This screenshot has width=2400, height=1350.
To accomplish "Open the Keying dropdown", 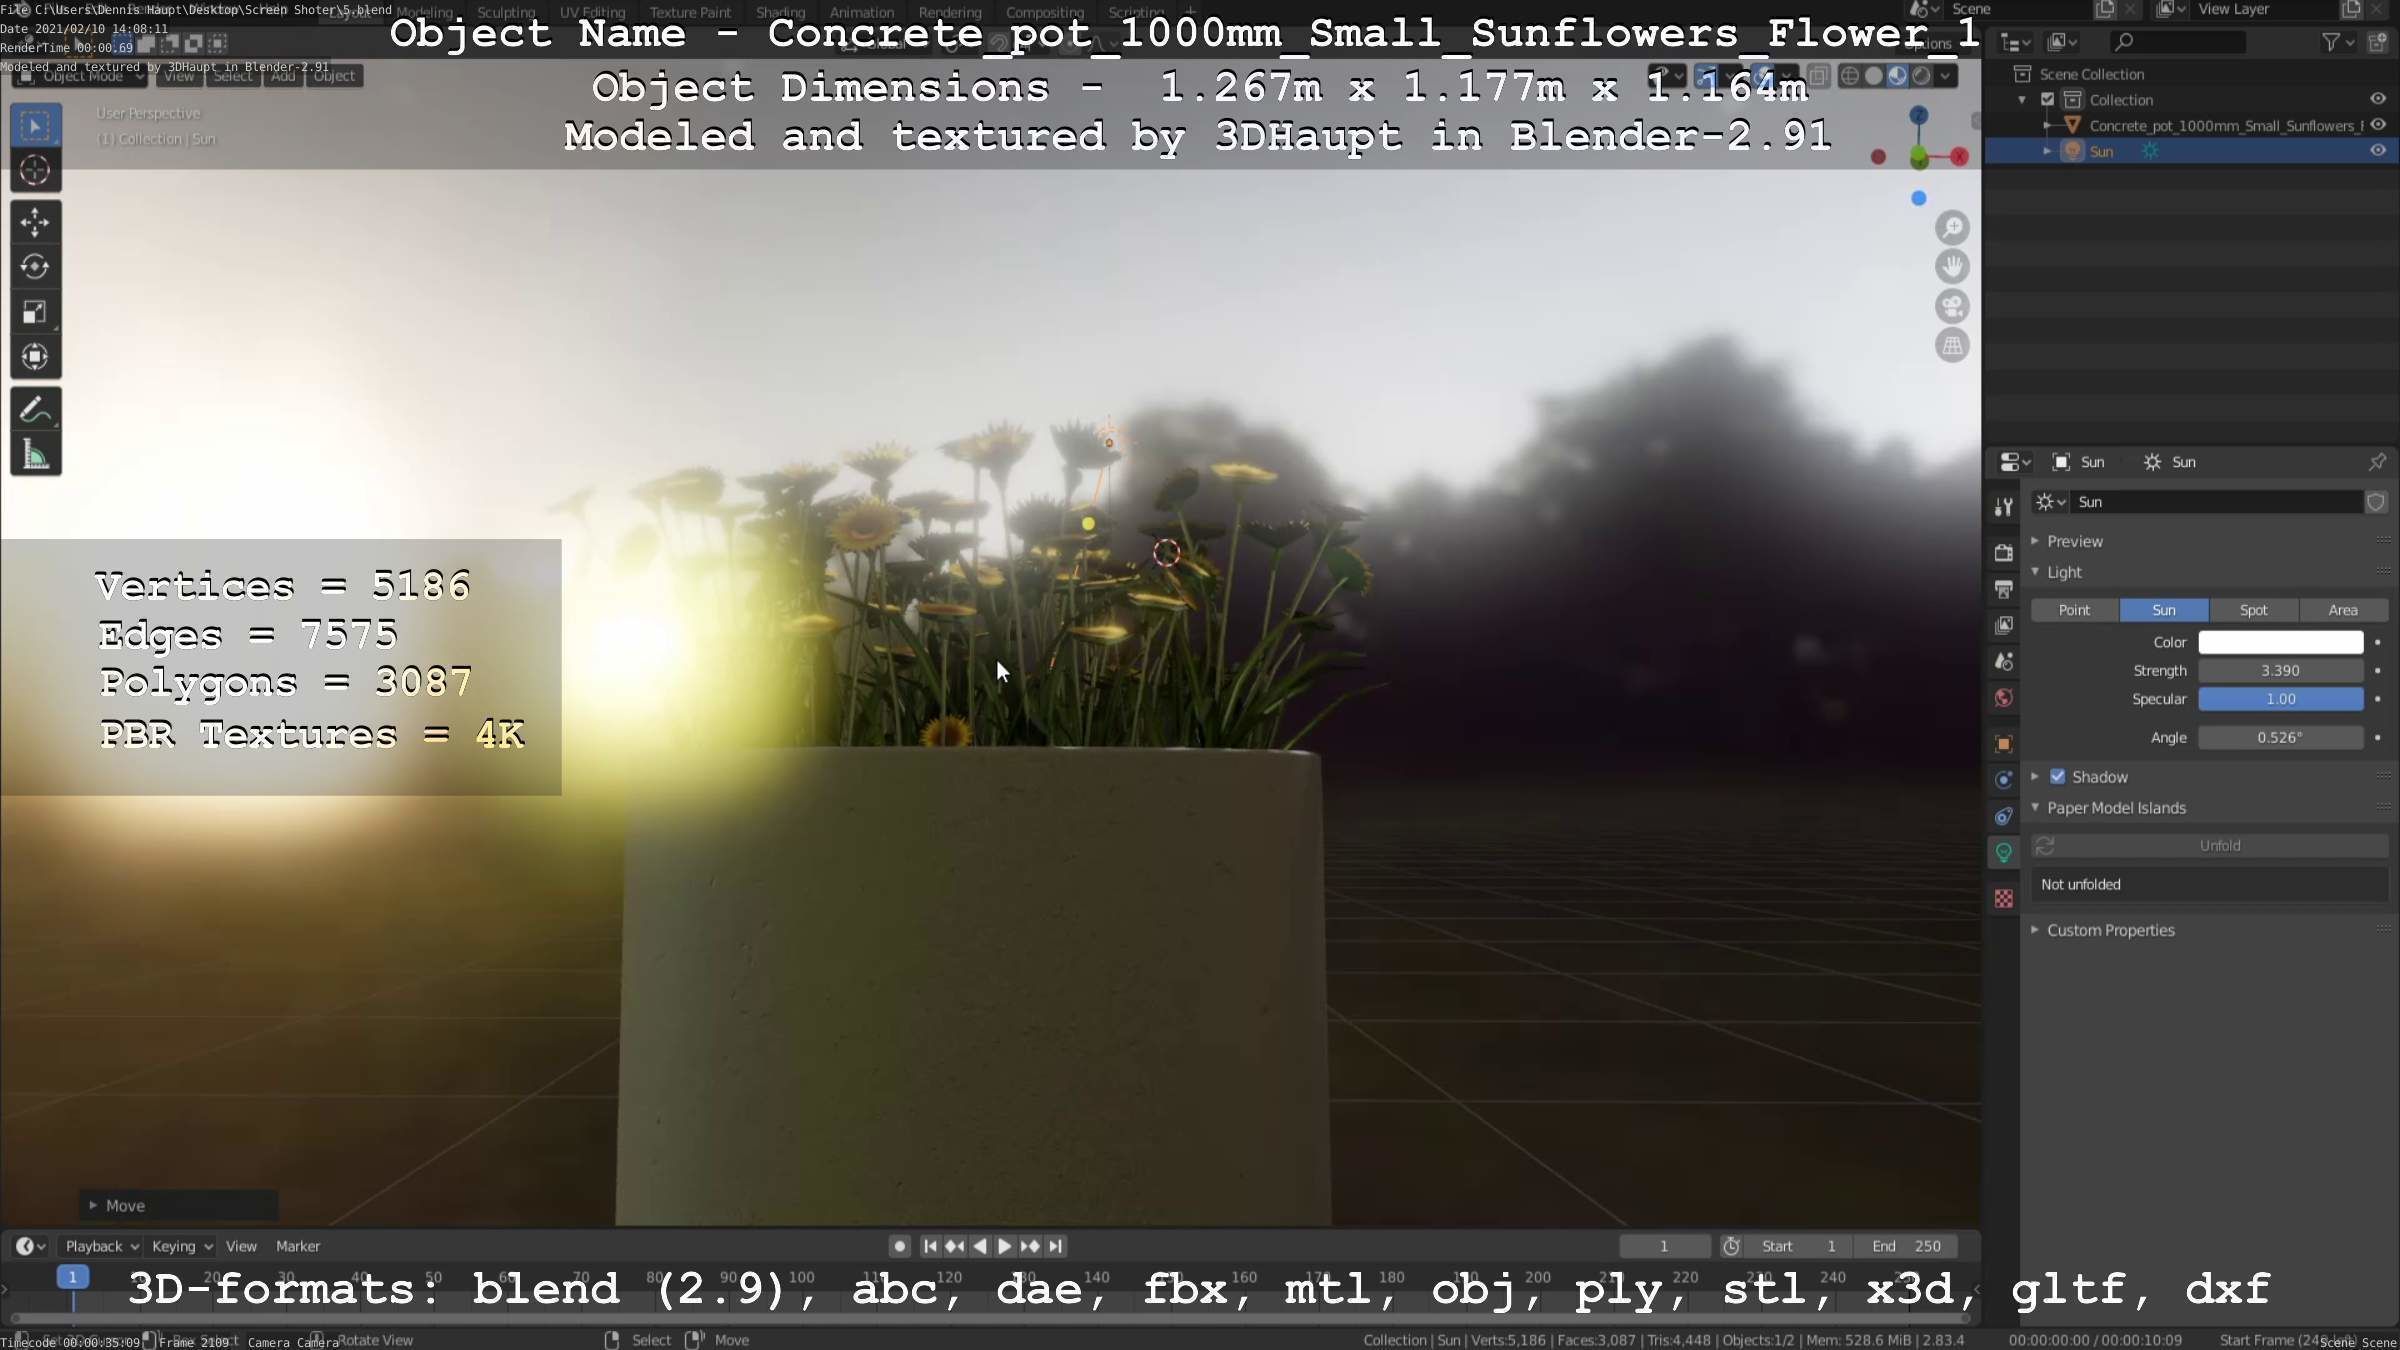I will click(x=181, y=1246).
